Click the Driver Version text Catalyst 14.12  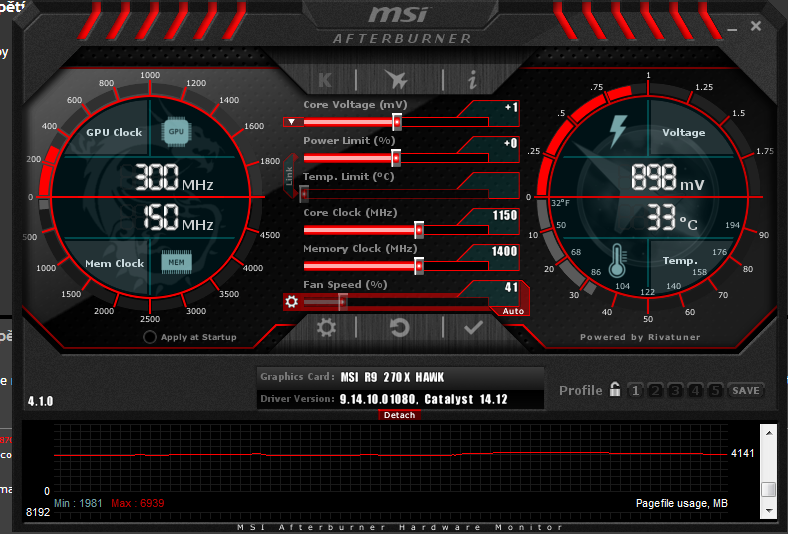tap(466, 399)
